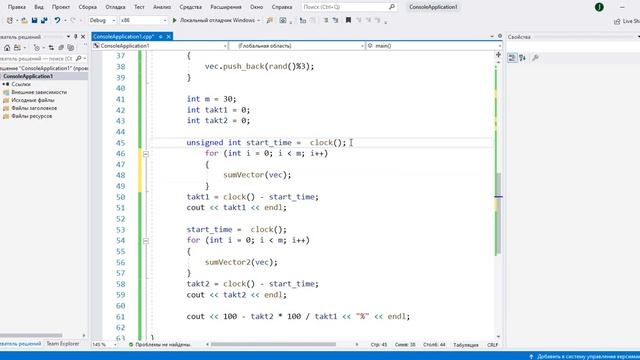
Task: Open the Проект menu
Action: pyautogui.click(x=60, y=7)
